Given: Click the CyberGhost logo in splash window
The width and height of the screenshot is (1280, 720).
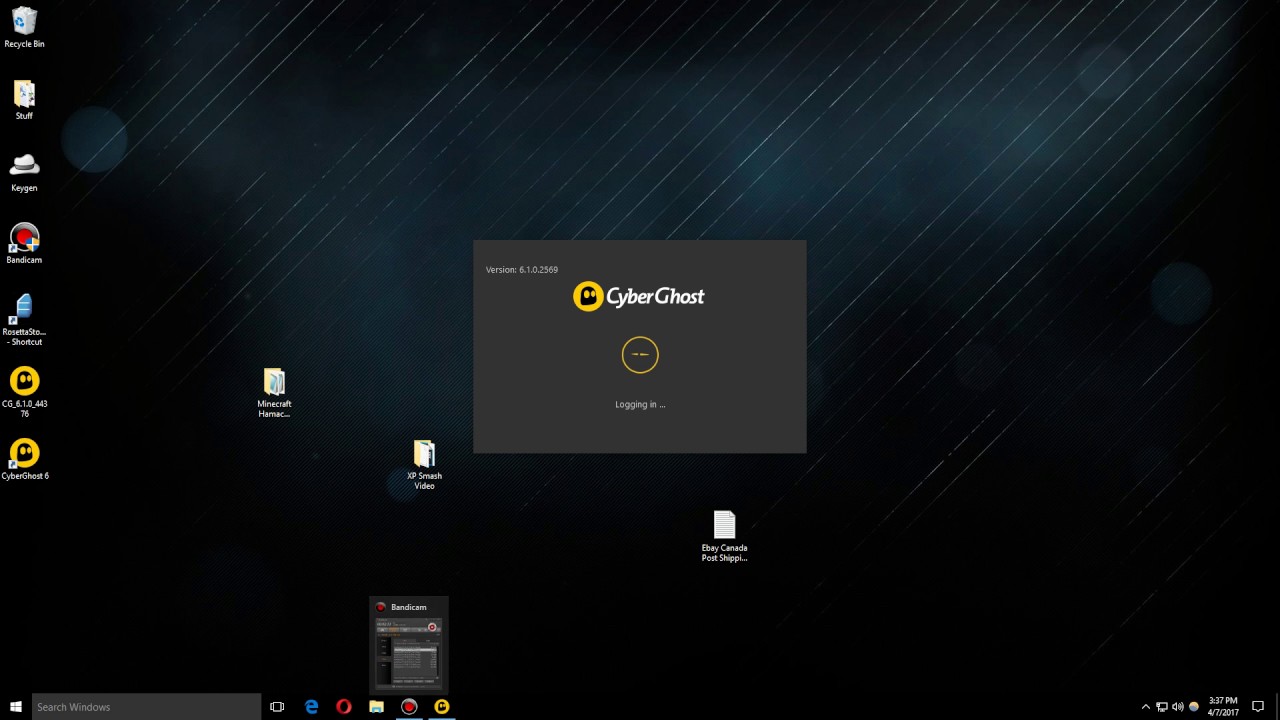Looking at the screenshot, I should pos(639,296).
